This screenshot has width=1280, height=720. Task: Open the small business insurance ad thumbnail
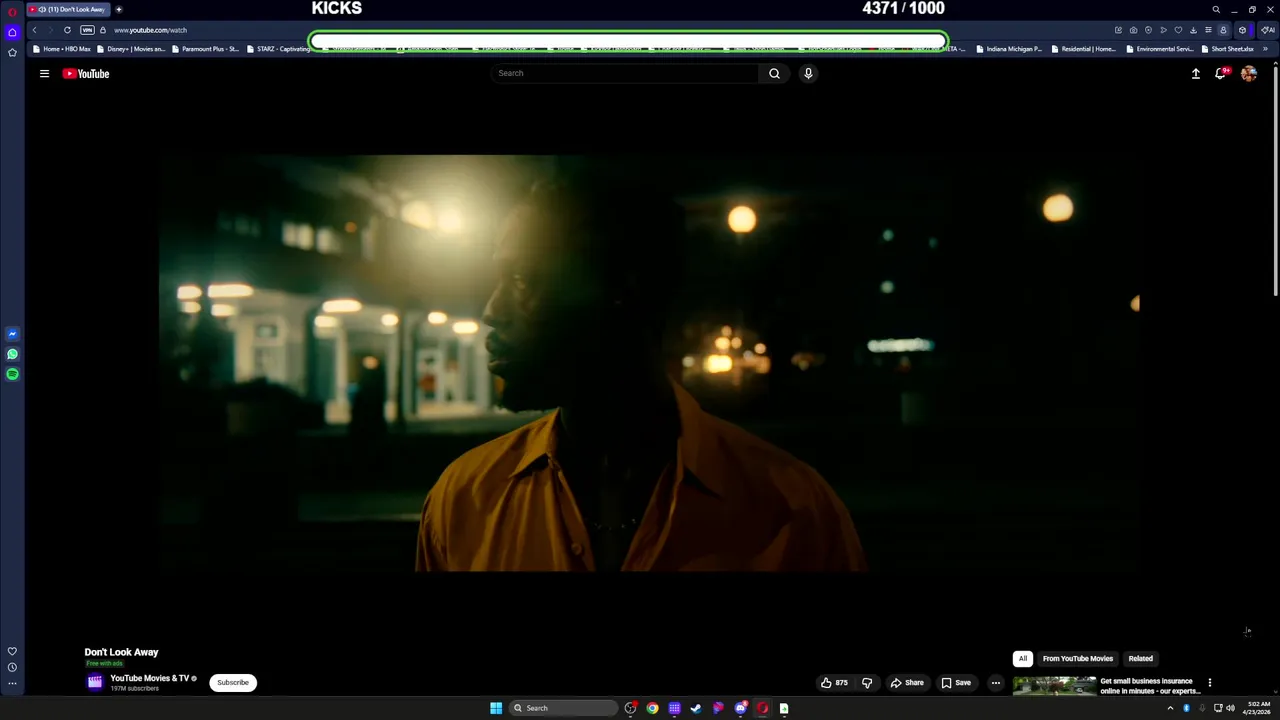[x=1054, y=686]
